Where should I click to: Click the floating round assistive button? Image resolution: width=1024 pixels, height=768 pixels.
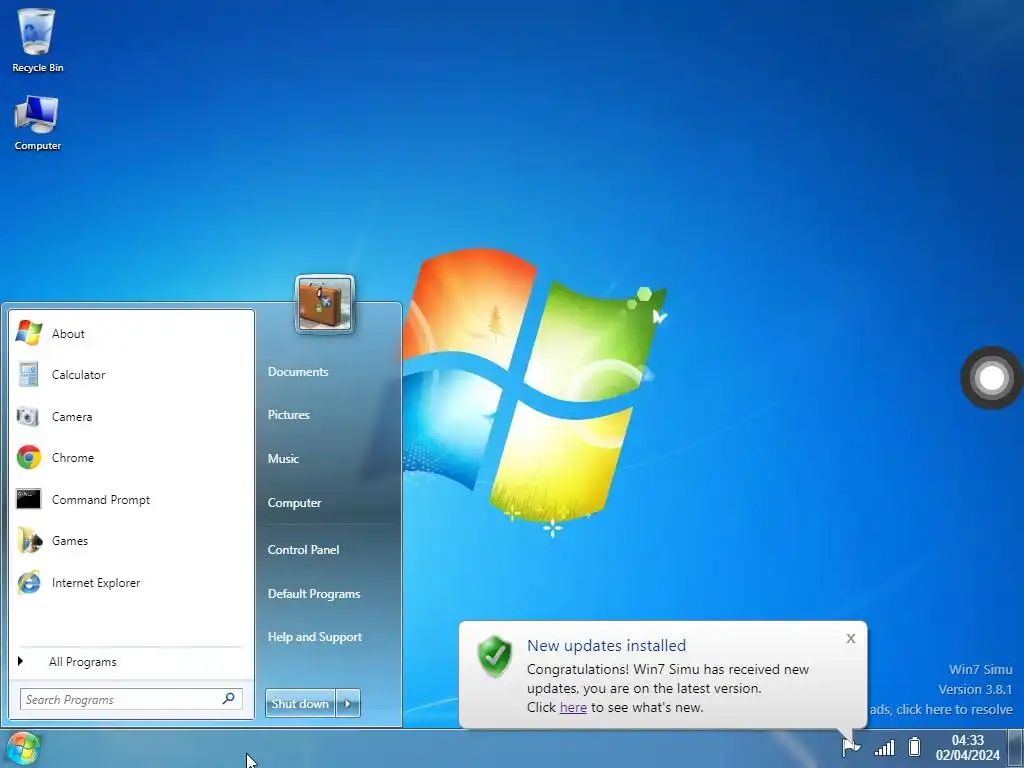click(x=991, y=378)
